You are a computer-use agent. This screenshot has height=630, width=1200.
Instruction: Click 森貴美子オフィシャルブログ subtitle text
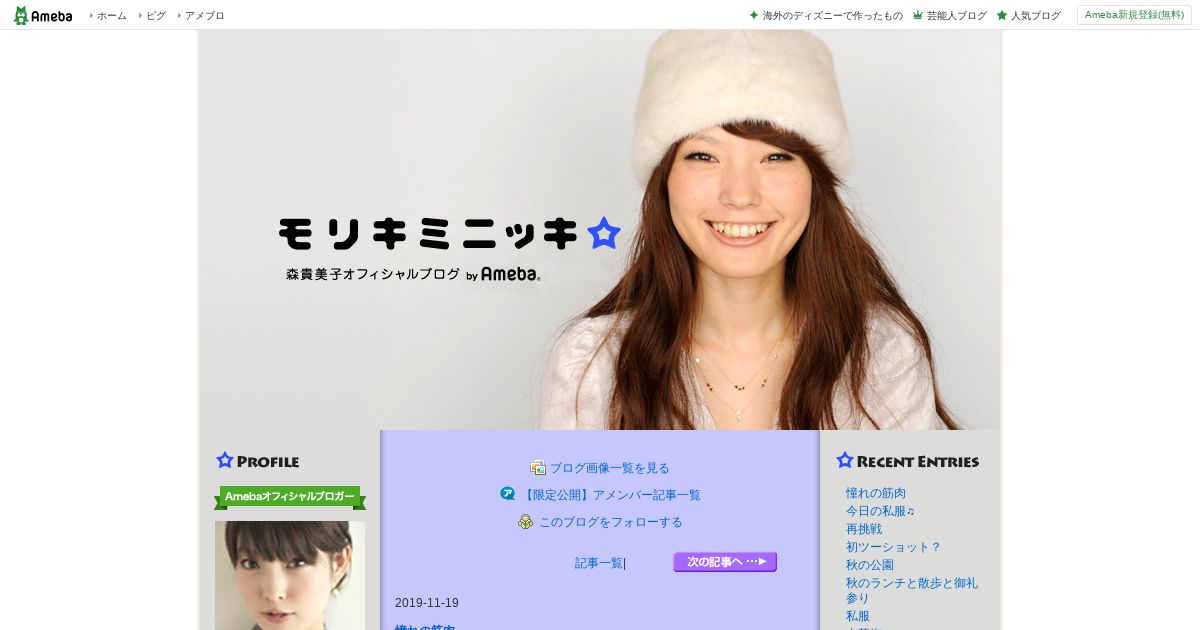[373, 273]
